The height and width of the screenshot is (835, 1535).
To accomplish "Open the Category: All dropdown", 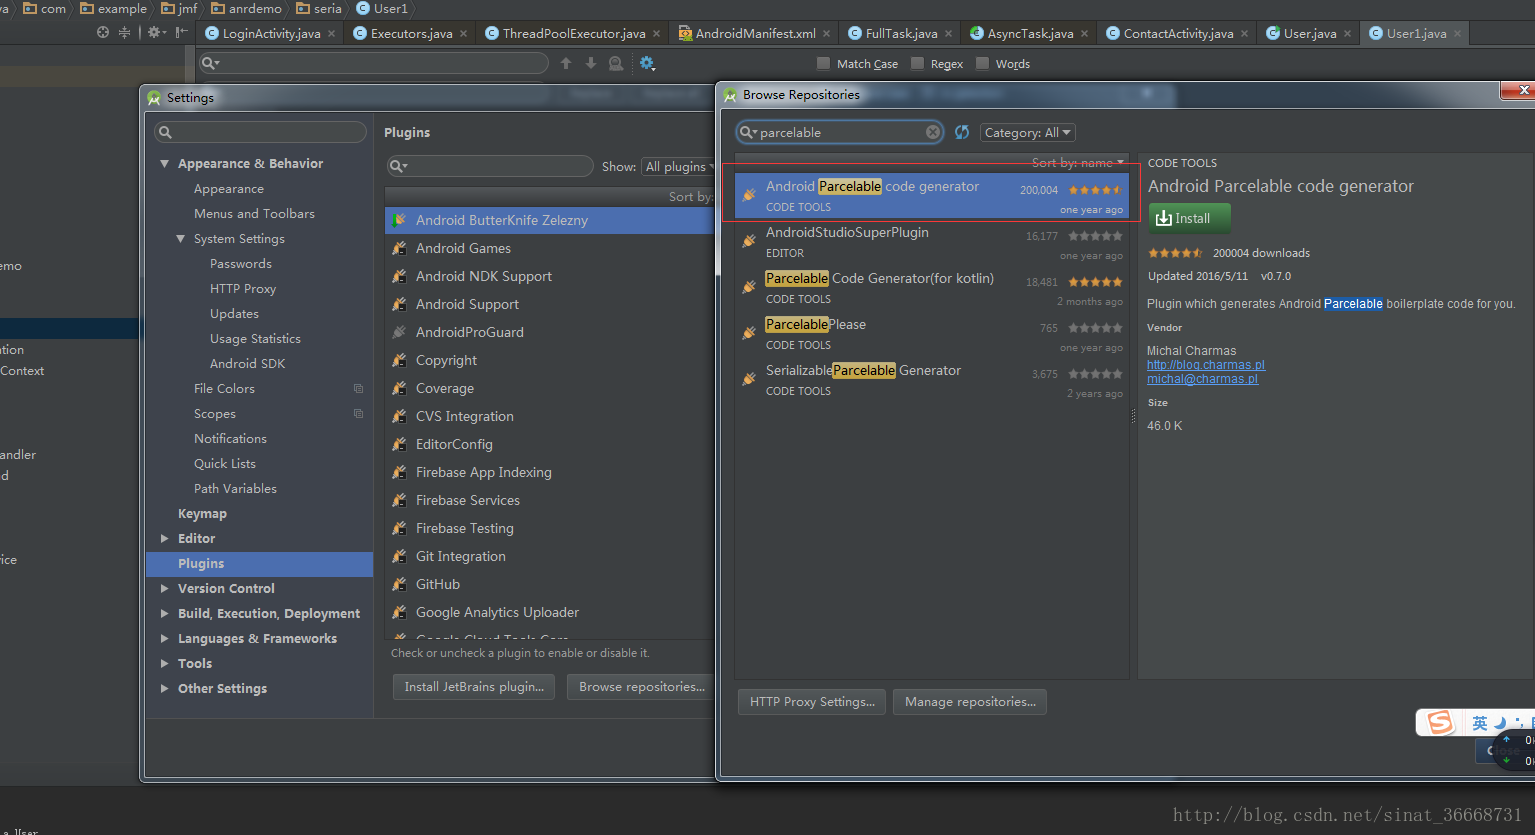I will [x=1027, y=132].
